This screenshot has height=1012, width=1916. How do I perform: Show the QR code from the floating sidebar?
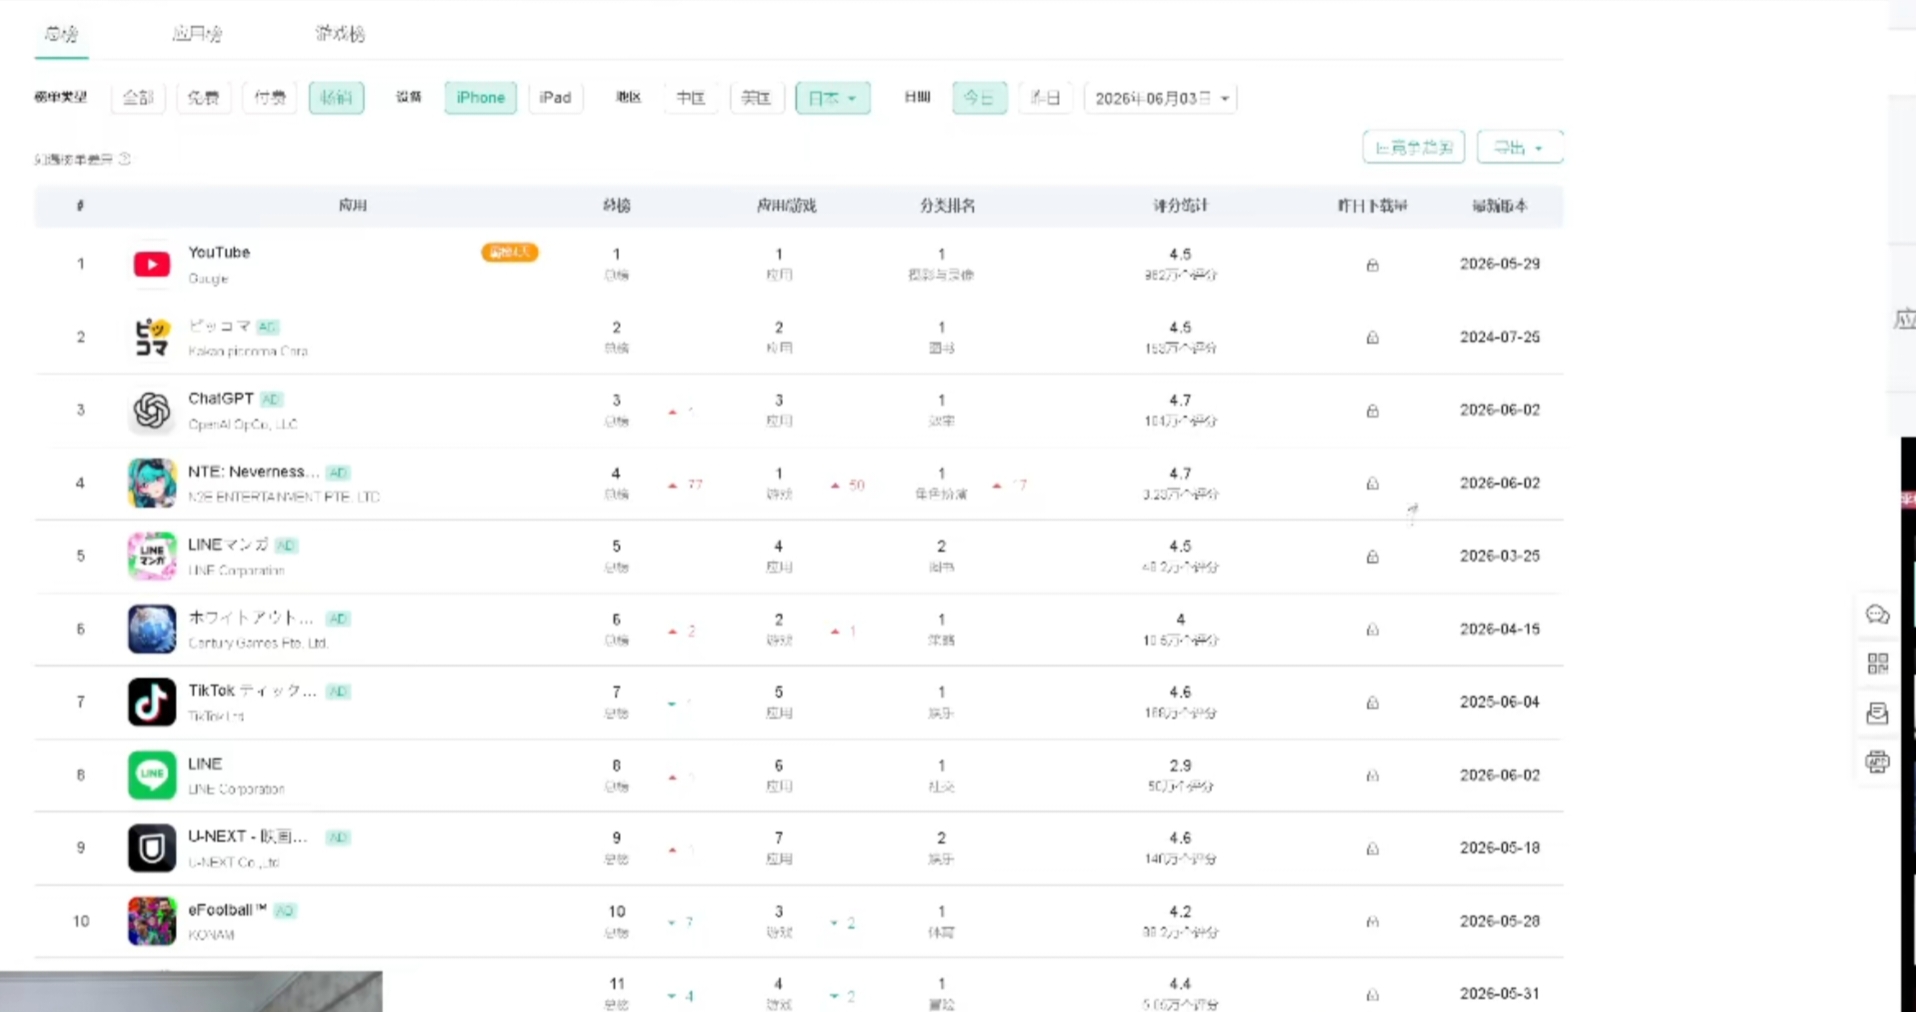[x=1877, y=664]
